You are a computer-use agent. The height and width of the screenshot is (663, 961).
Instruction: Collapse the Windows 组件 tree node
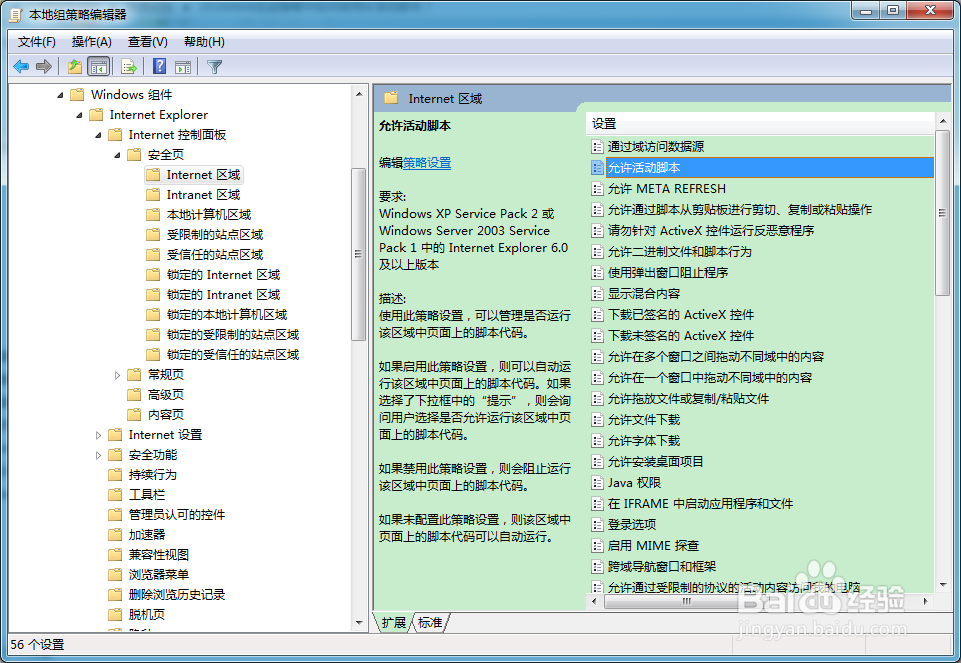tap(60, 95)
